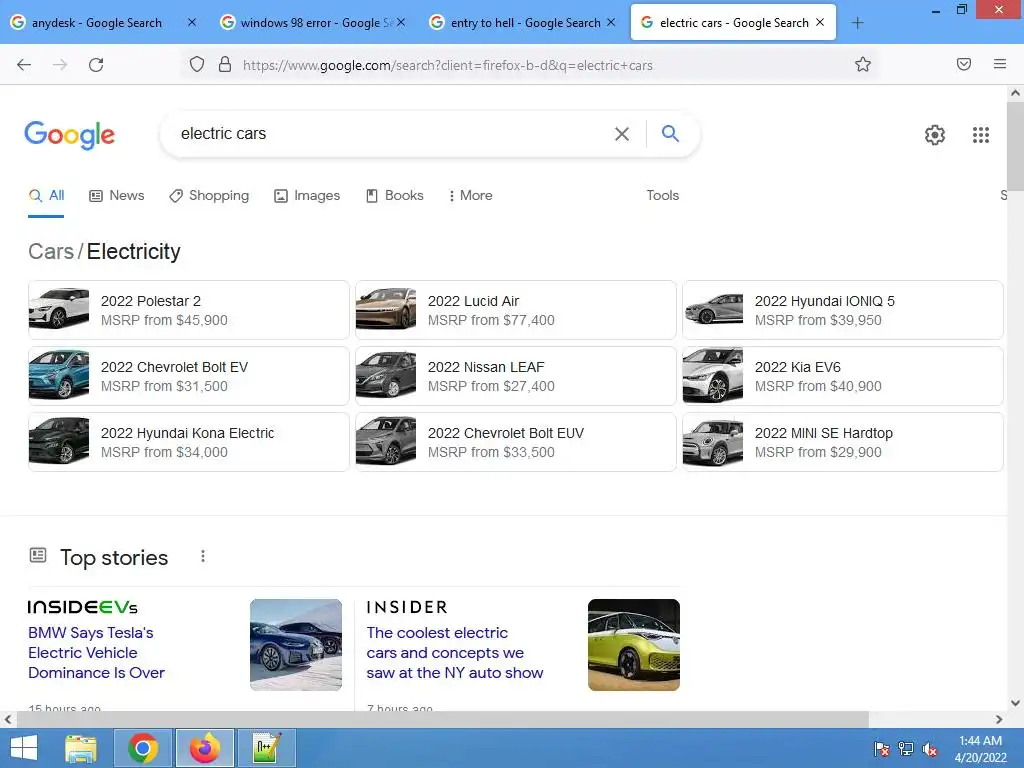Switch to Firefox in the taskbar
The width and height of the screenshot is (1024, 768).
(x=205, y=748)
